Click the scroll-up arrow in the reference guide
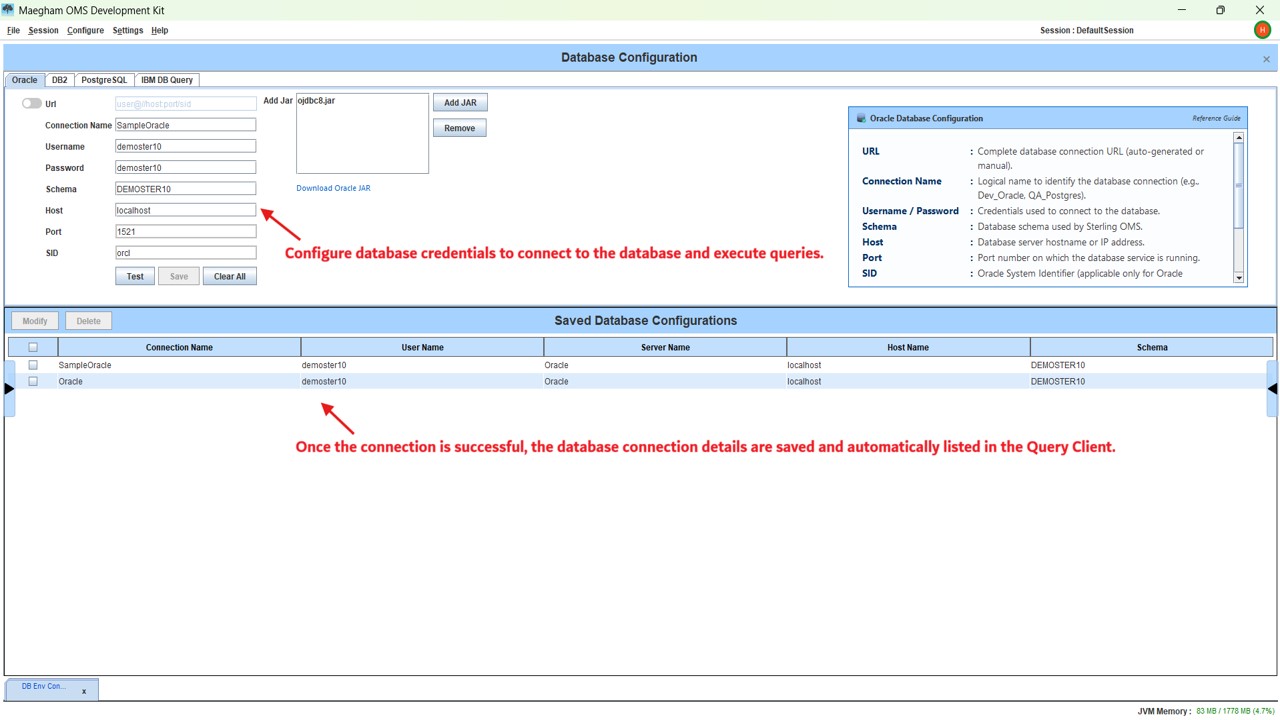Viewport: 1280px width, 720px height. (1238, 137)
